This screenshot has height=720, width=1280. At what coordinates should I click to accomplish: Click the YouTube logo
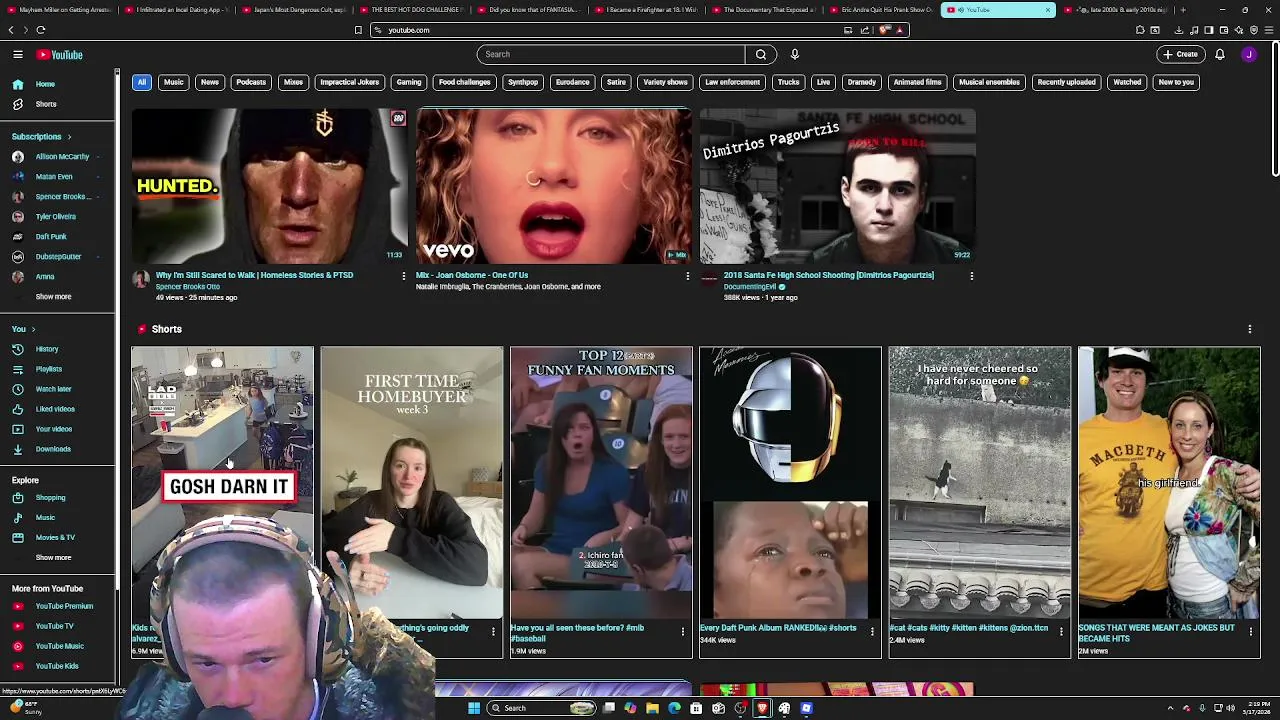pos(61,55)
